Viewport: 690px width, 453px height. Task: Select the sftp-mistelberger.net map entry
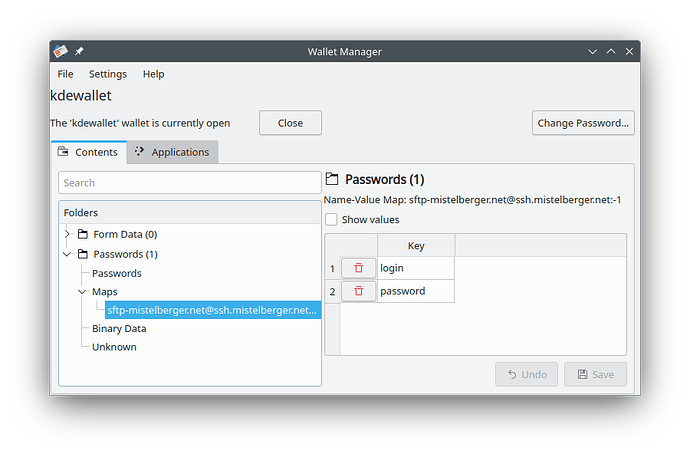[212, 310]
